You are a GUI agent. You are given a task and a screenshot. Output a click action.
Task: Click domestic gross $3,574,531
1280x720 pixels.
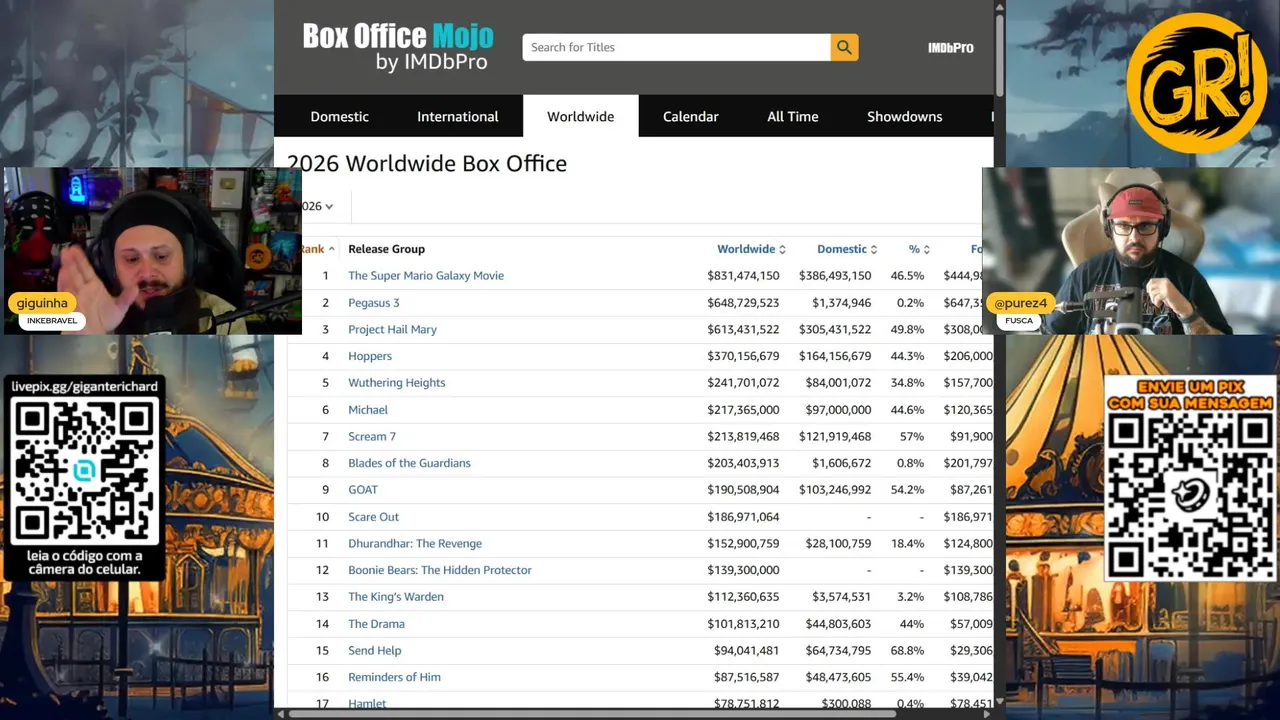(841, 597)
